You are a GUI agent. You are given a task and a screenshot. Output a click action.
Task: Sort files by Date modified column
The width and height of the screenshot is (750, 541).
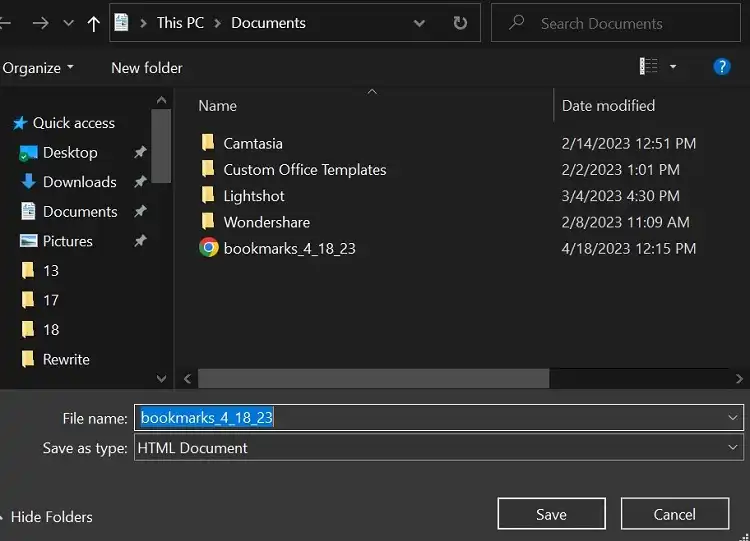(608, 105)
